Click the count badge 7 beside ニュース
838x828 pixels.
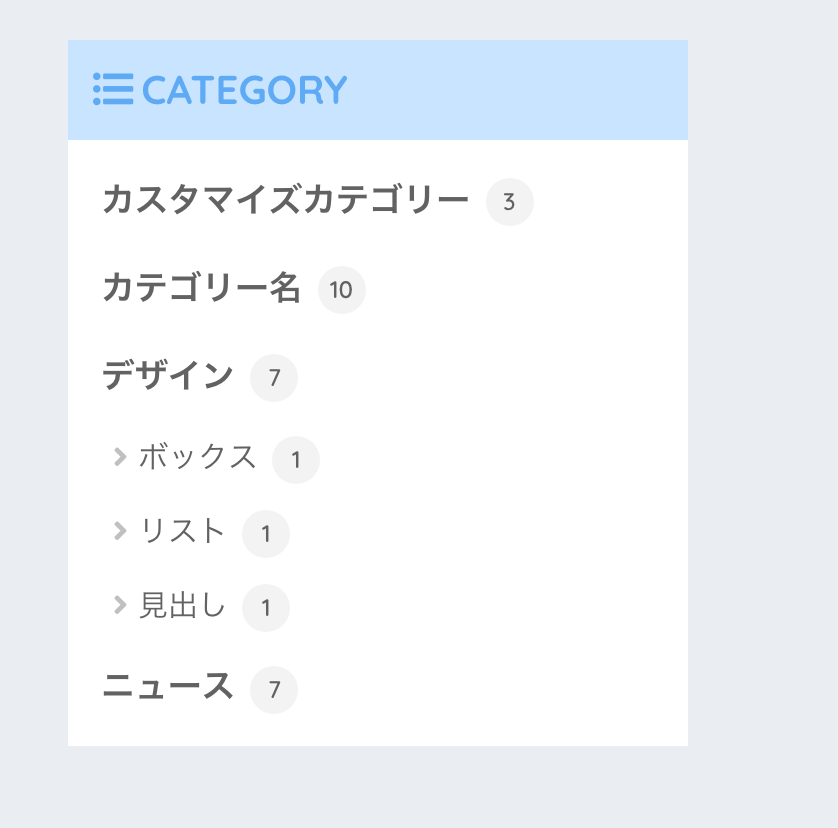[x=273, y=690]
